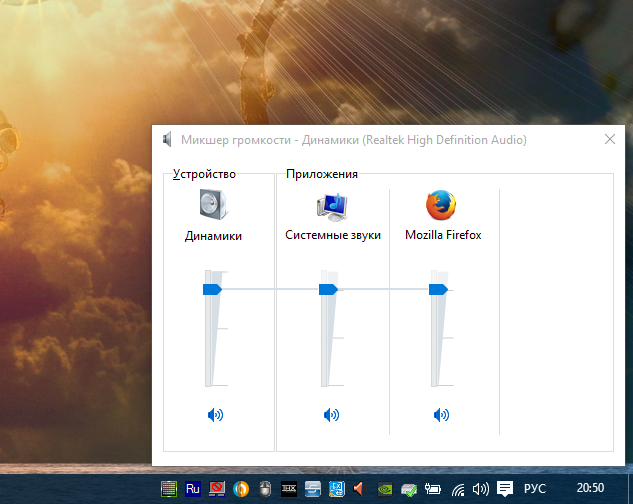Click the Mozilla Firefox label
Image resolution: width=633 pixels, height=504 pixels.
[443, 235]
